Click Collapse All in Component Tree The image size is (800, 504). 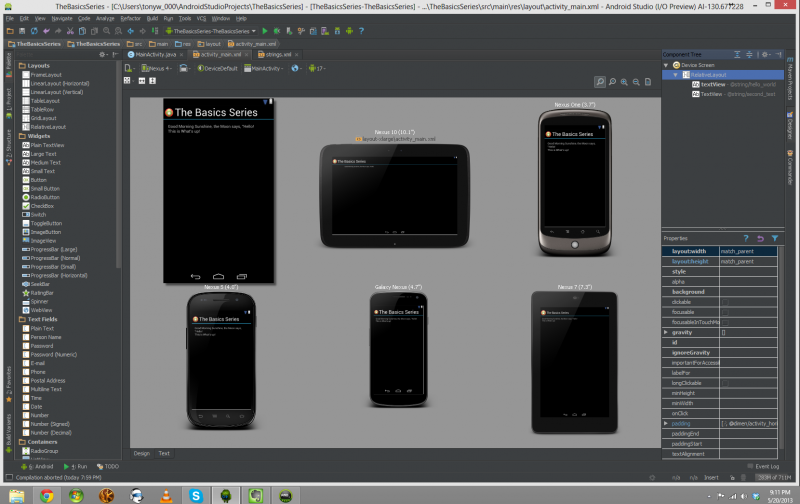749,54
